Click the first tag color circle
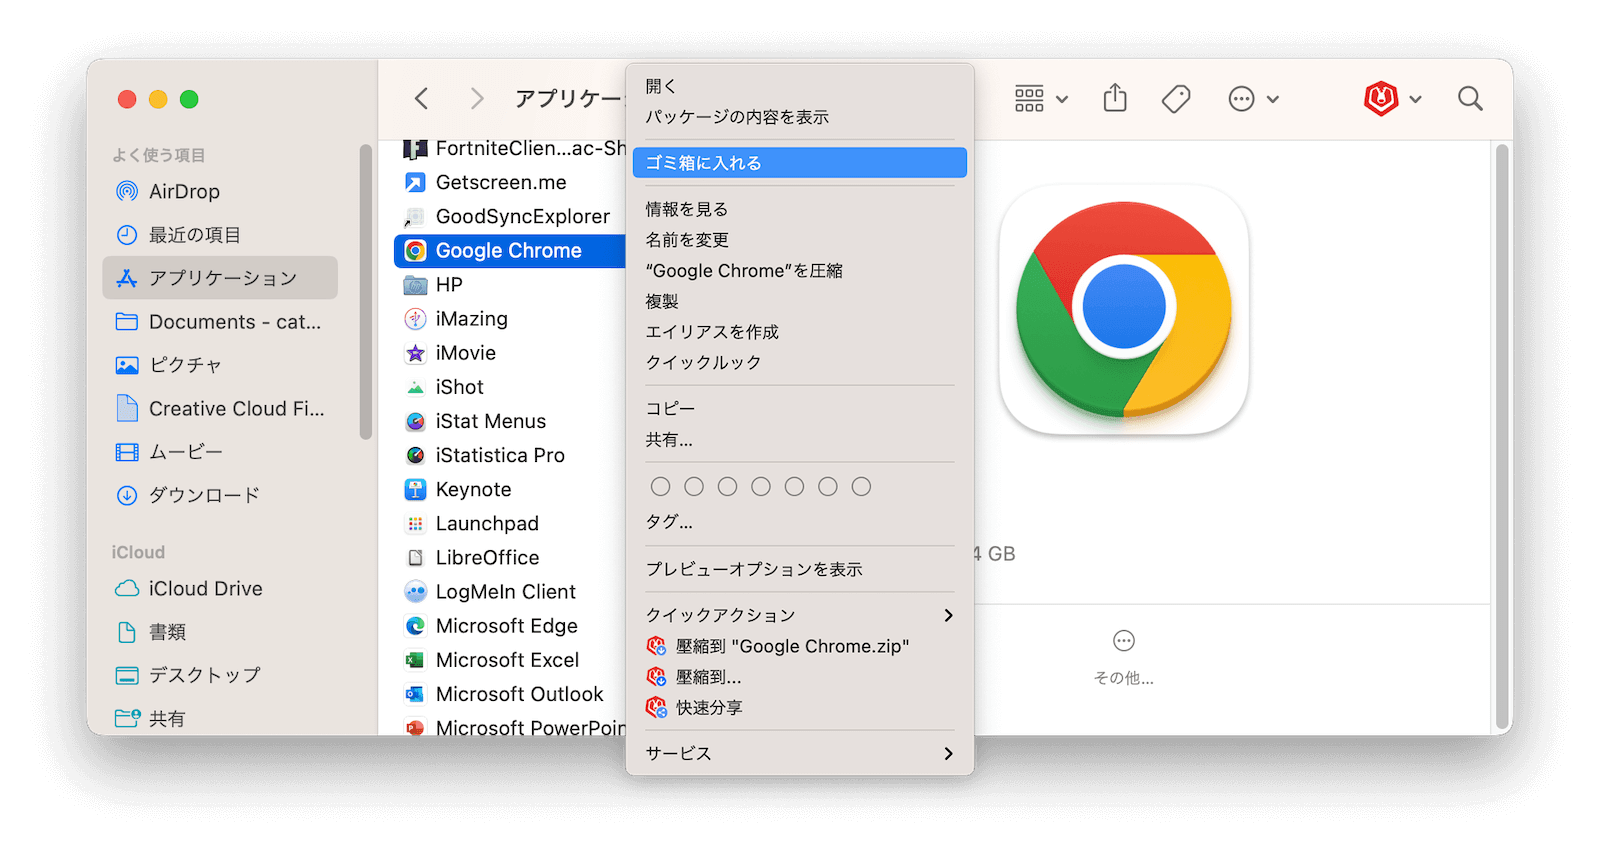The image size is (1600, 850). pos(660,487)
